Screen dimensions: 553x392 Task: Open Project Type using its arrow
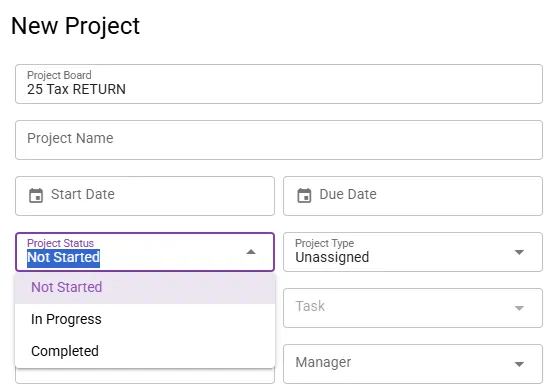519,252
